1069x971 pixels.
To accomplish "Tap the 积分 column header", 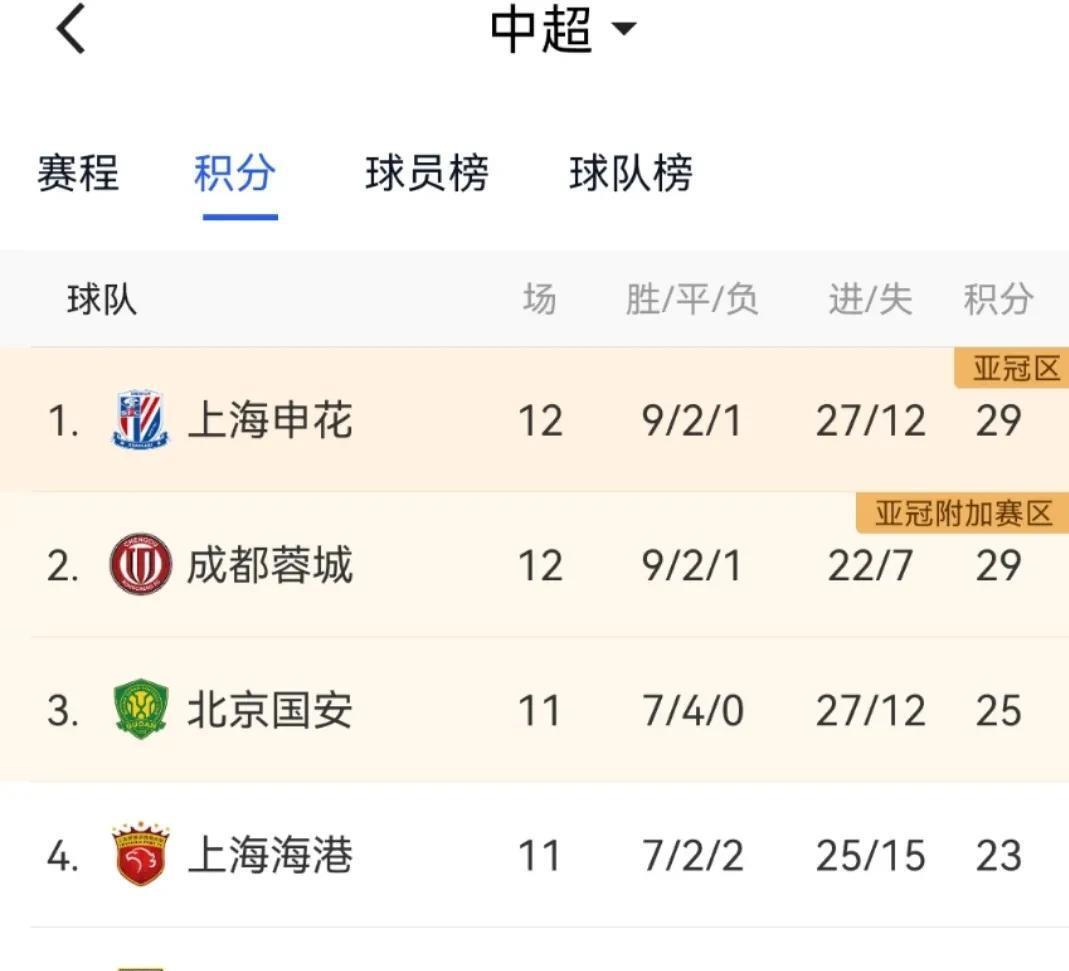I will 998,299.
